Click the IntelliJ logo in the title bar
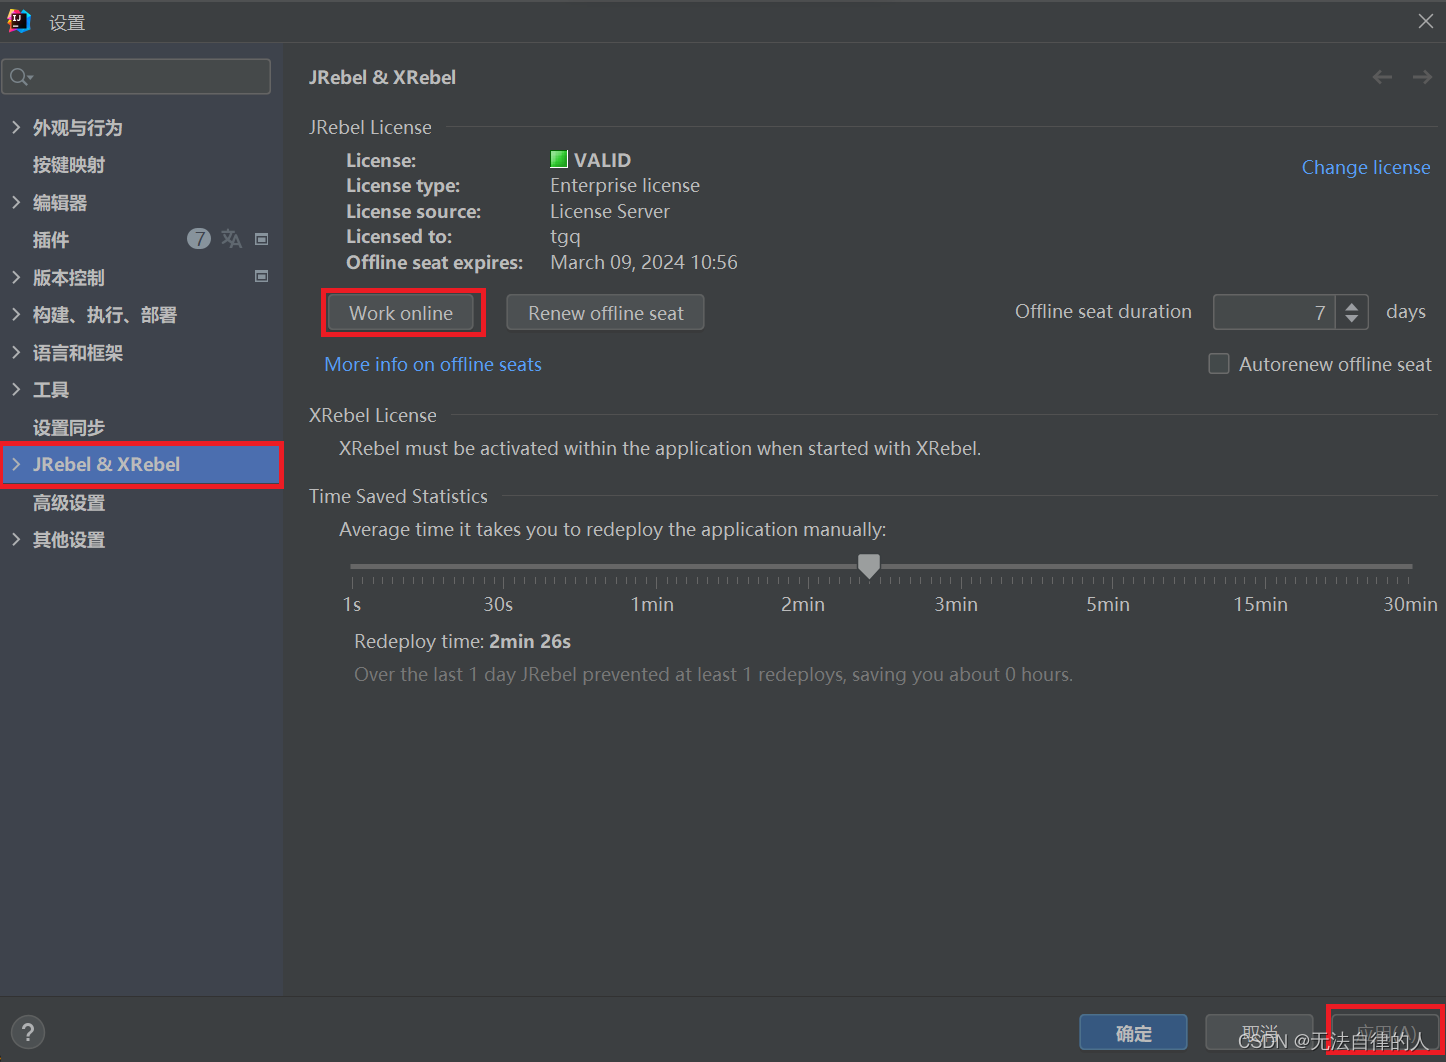The height and width of the screenshot is (1062, 1446). pyautogui.click(x=19, y=21)
